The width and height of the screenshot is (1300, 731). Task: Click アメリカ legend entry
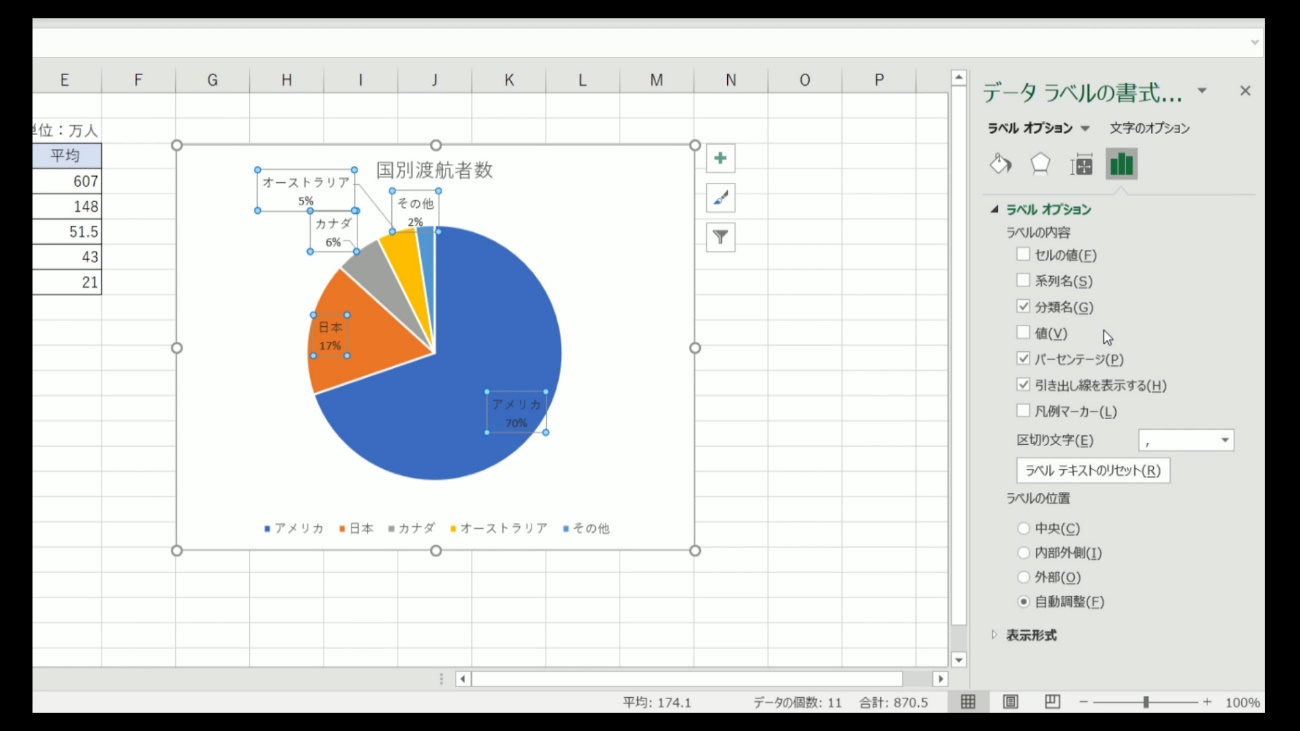(x=294, y=528)
